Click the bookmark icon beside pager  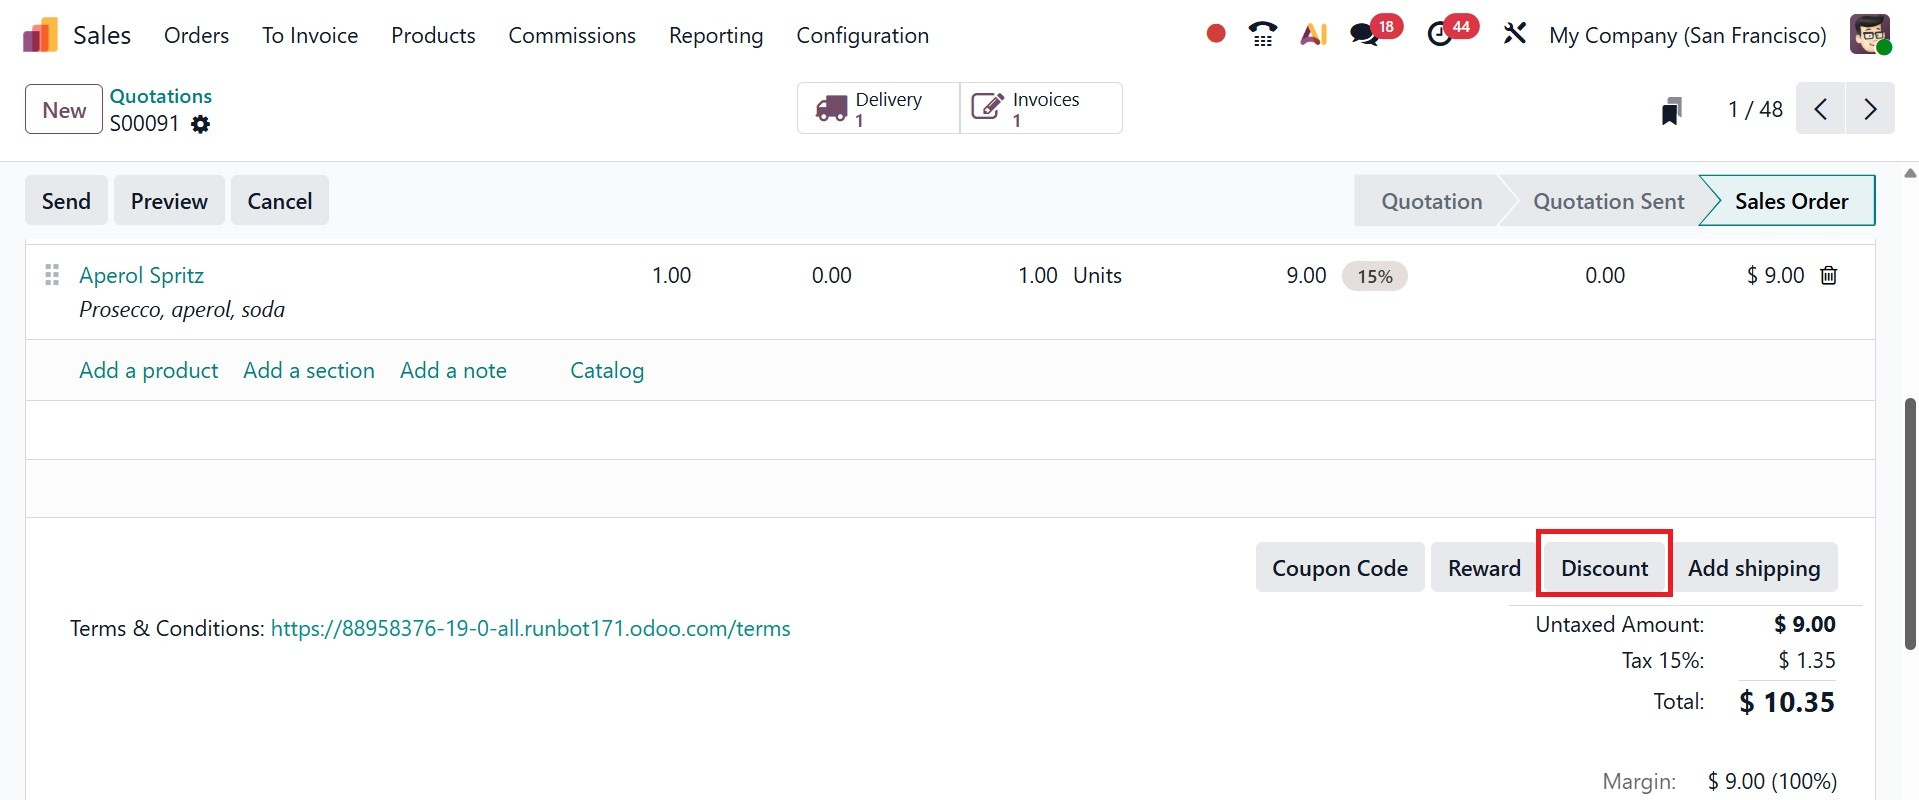tap(1671, 110)
